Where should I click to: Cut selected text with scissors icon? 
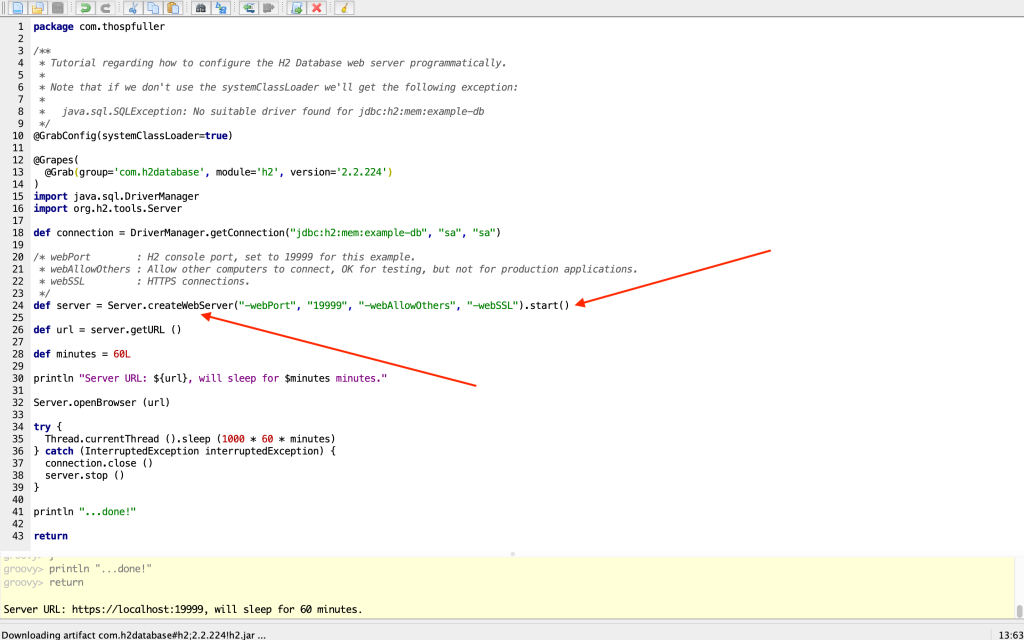point(133,8)
